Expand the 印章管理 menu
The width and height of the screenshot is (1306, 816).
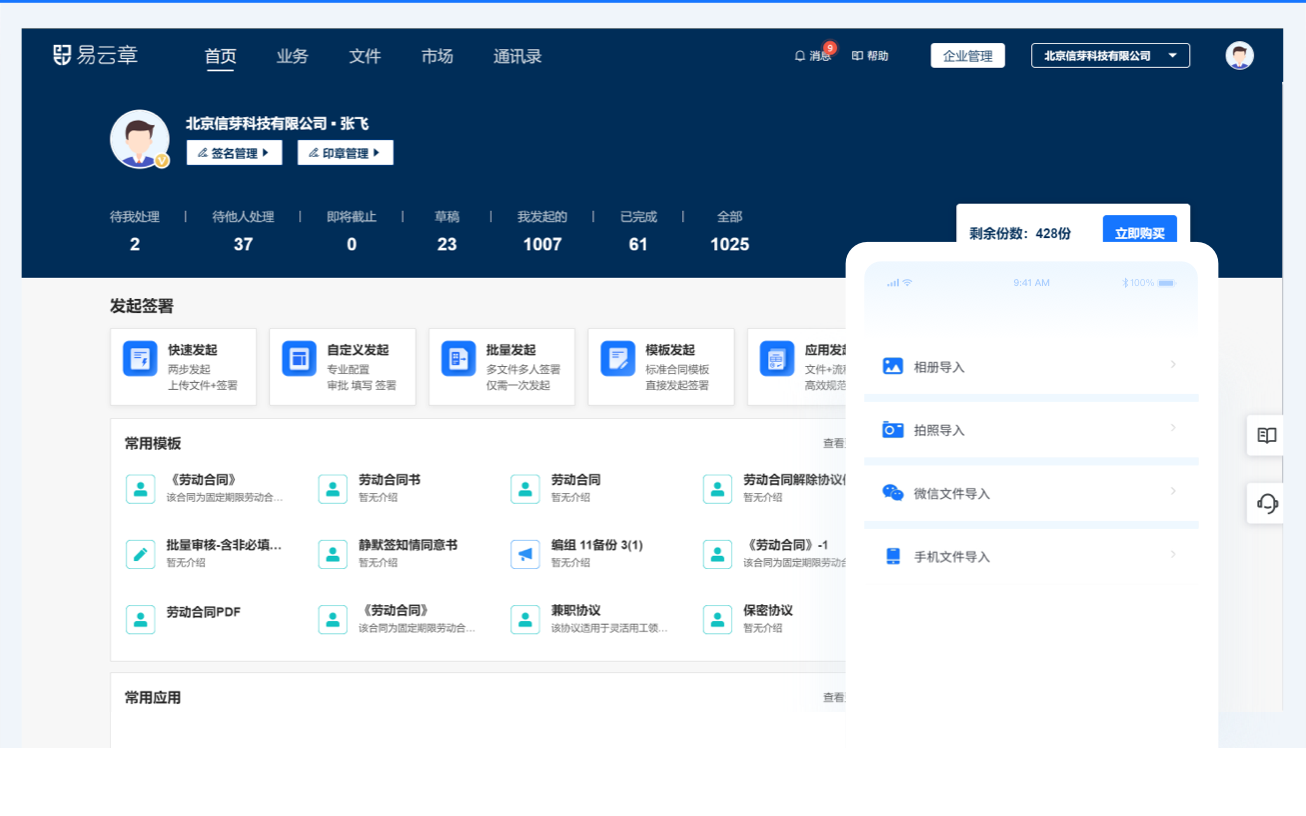tap(345, 153)
